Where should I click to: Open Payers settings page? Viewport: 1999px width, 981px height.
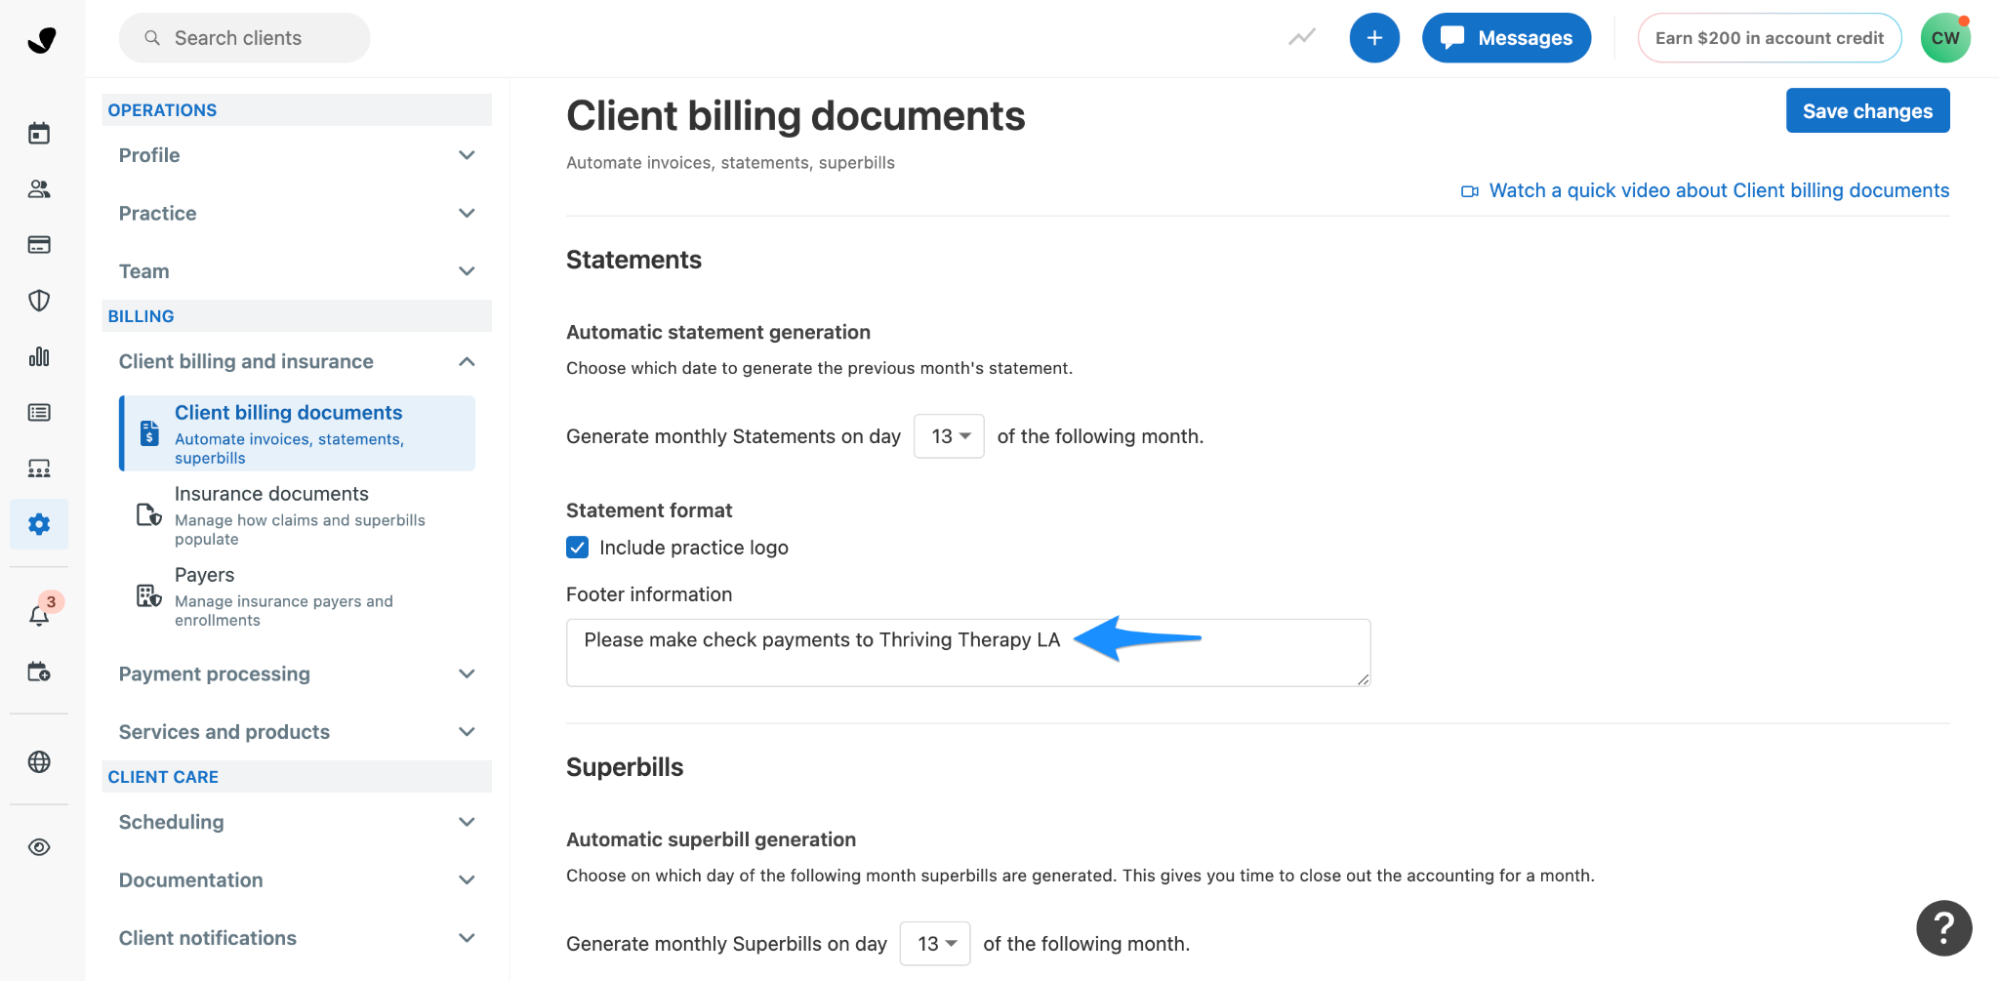coord(297,596)
